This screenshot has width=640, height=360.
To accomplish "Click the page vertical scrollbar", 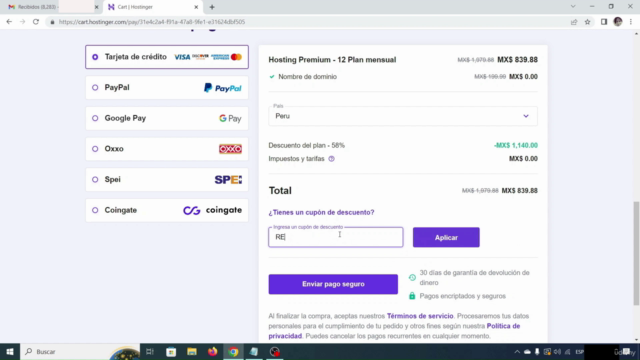I will point(636,253).
